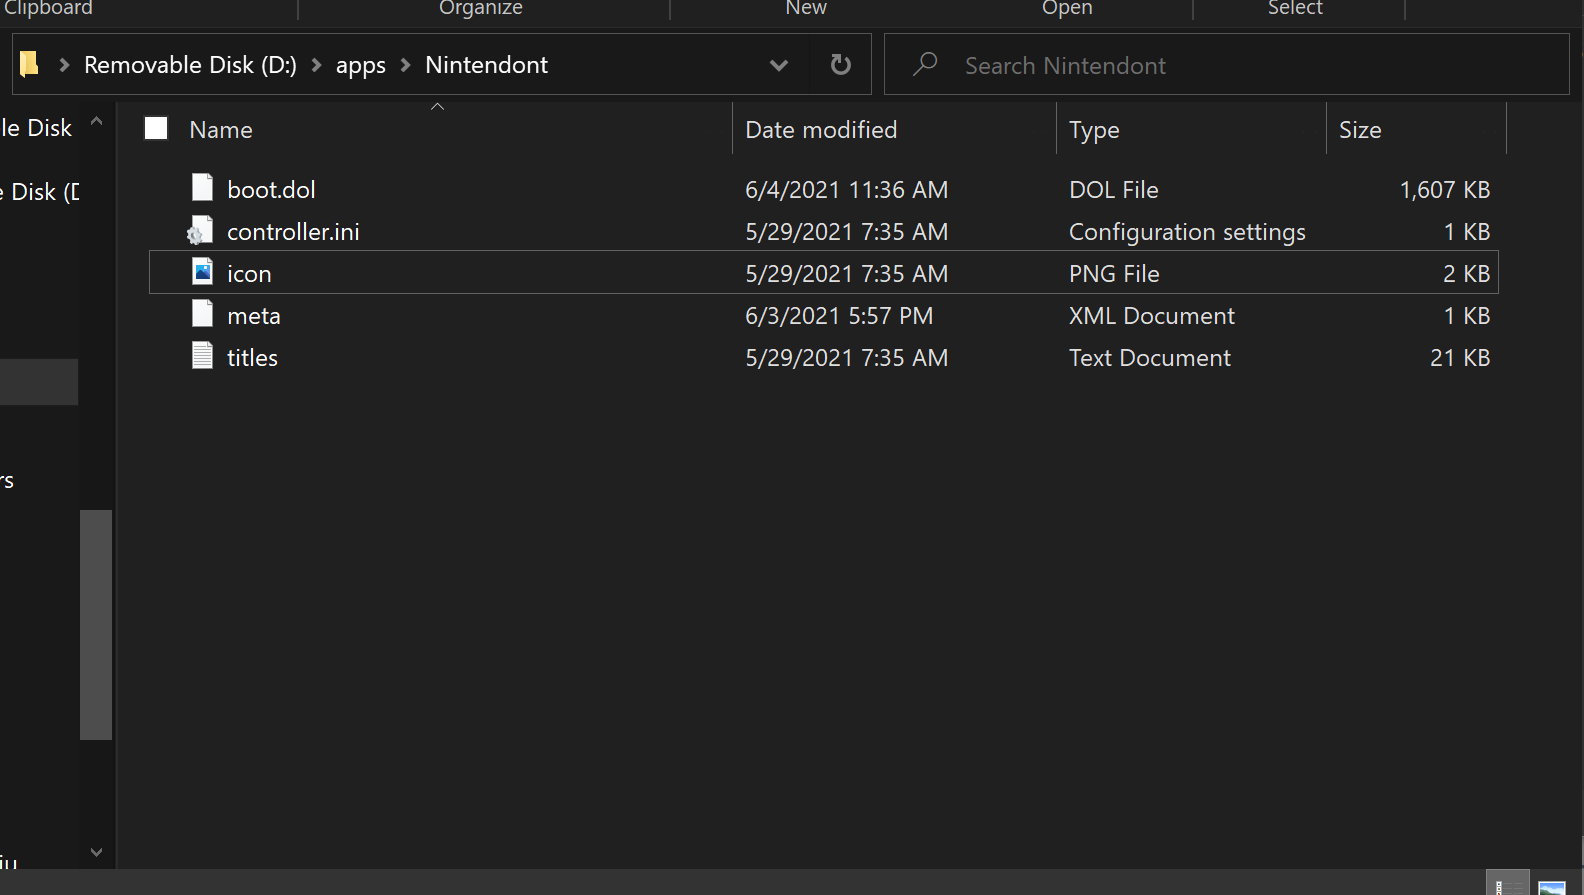Select Disk (D item in navigation pane
The width and height of the screenshot is (1584, 895).
click(40, 192)
